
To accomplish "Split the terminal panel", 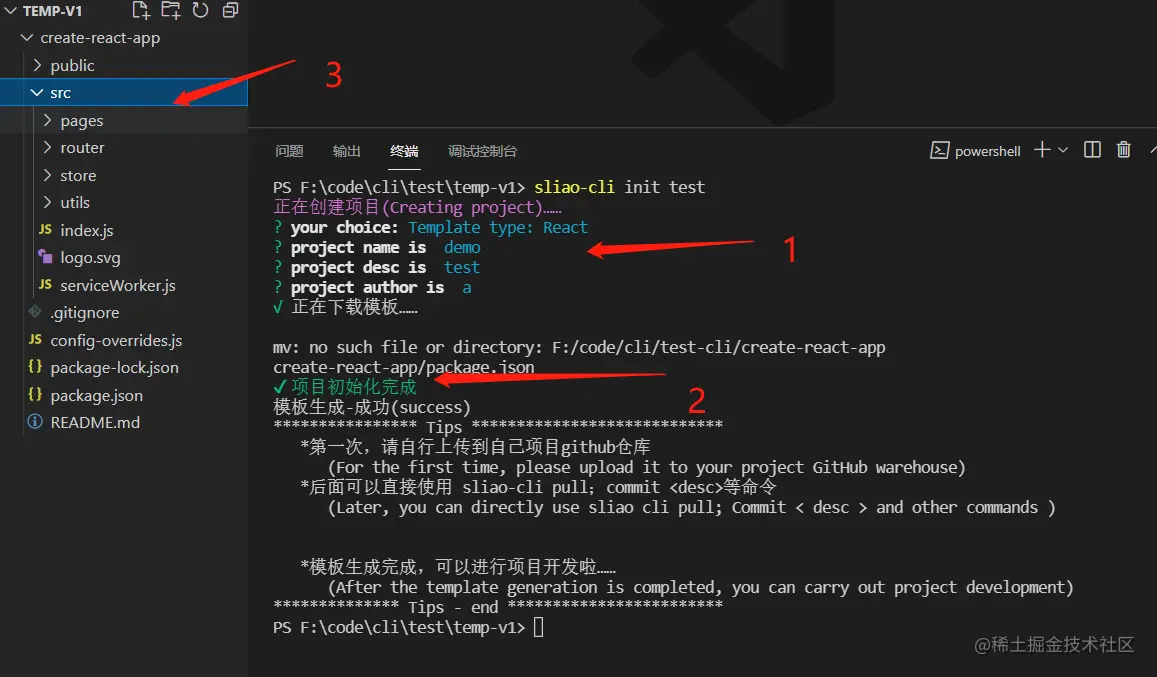I will 1092,150.
